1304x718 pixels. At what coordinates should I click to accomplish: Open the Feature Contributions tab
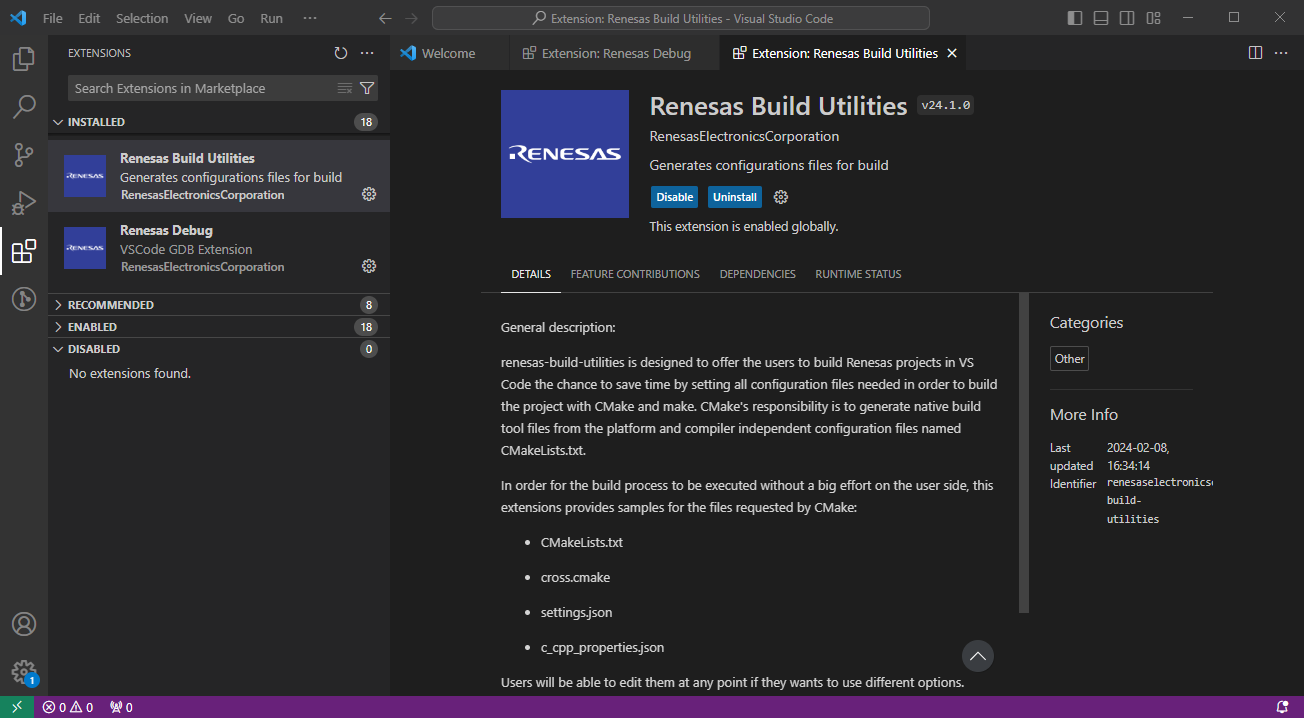635,274
